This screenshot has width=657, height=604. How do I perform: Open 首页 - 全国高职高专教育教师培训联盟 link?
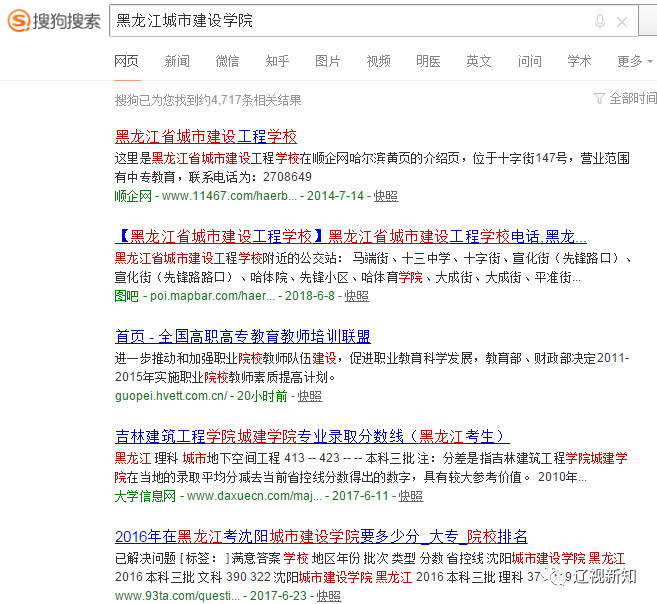pos(243,337)
